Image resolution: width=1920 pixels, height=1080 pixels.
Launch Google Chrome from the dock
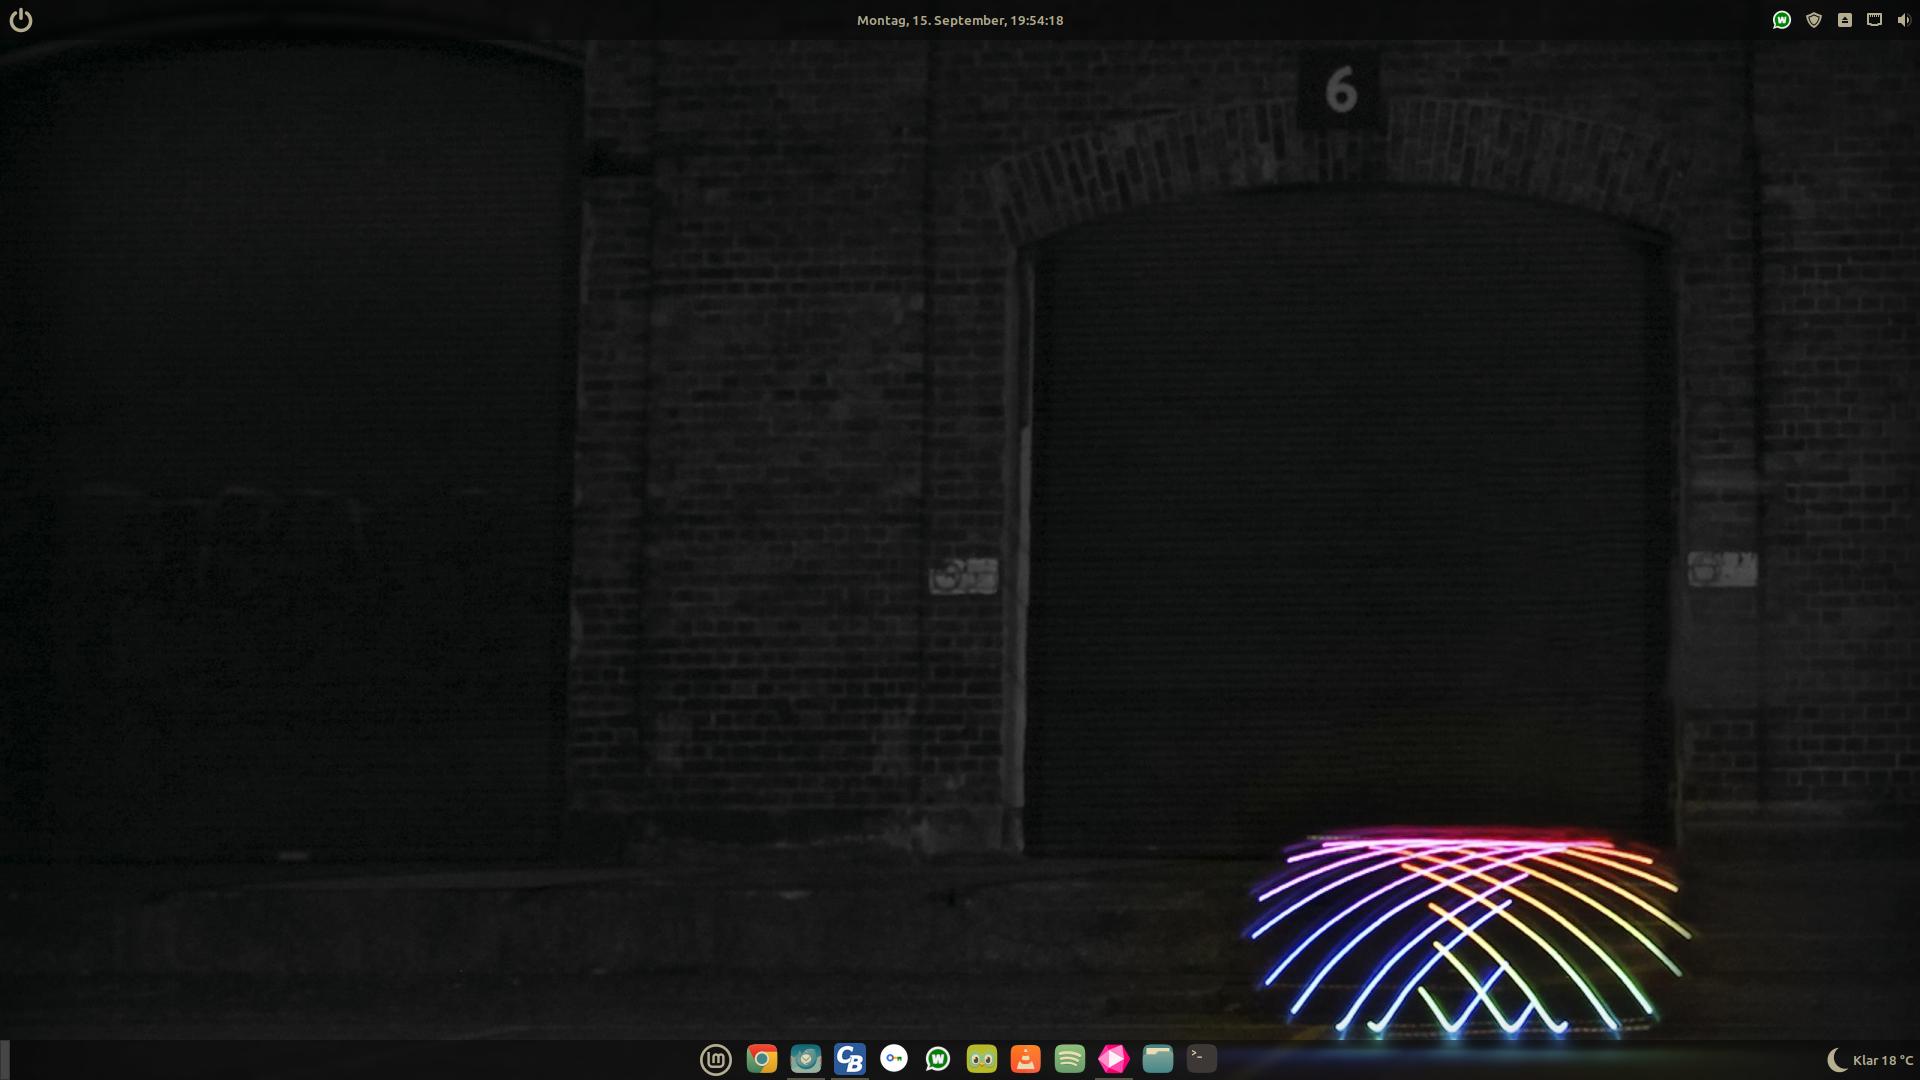[x=761, y=1059]
